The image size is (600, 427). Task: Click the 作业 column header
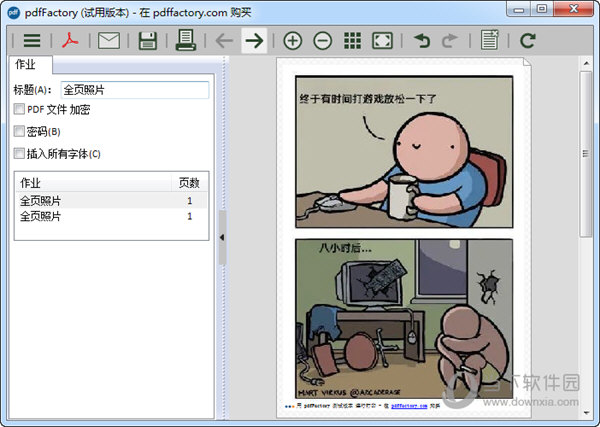(93, 183)
